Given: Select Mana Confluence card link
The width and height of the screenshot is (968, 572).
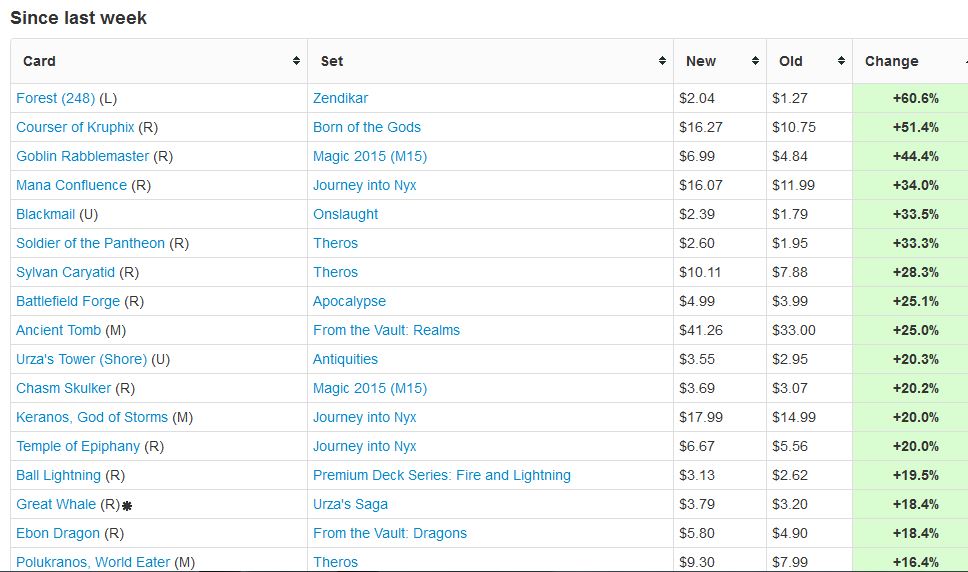Looking at the screenshot, I should pyautogui.click(x=71, y=185).
